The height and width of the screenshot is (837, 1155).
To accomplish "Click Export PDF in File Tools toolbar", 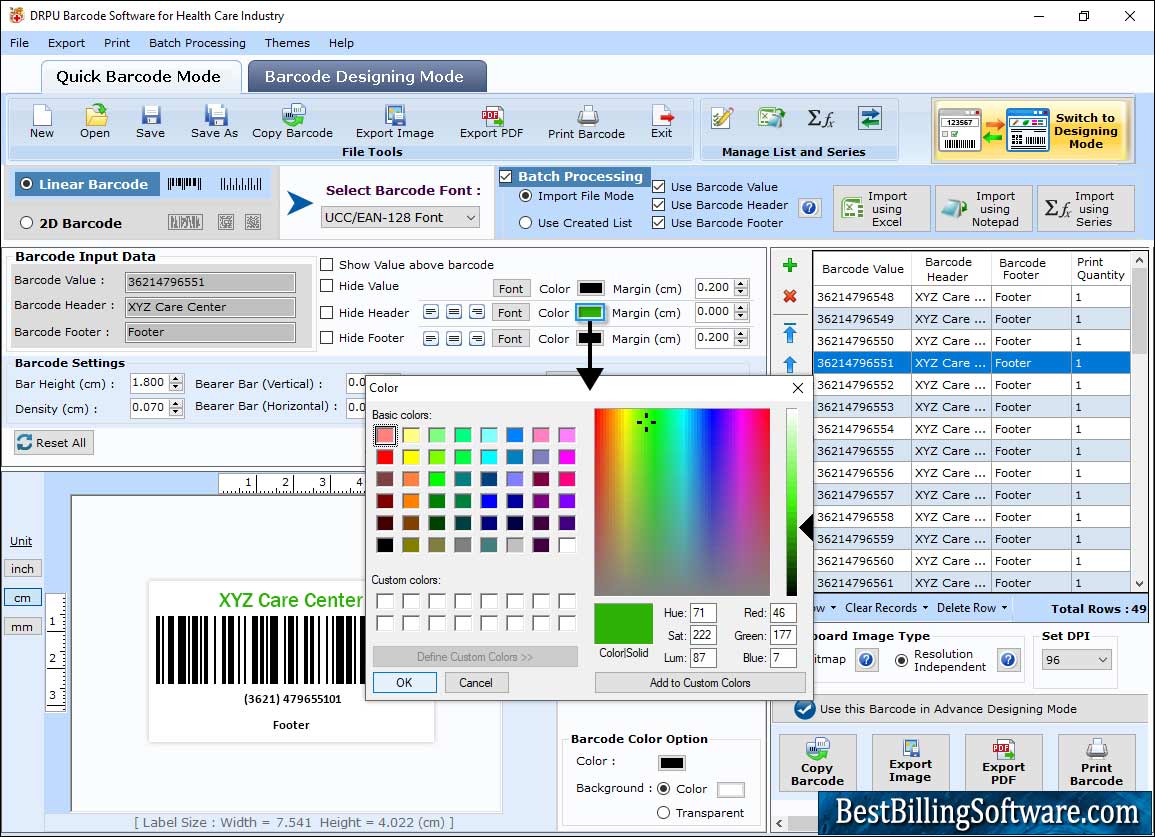I will click(491, 122).
